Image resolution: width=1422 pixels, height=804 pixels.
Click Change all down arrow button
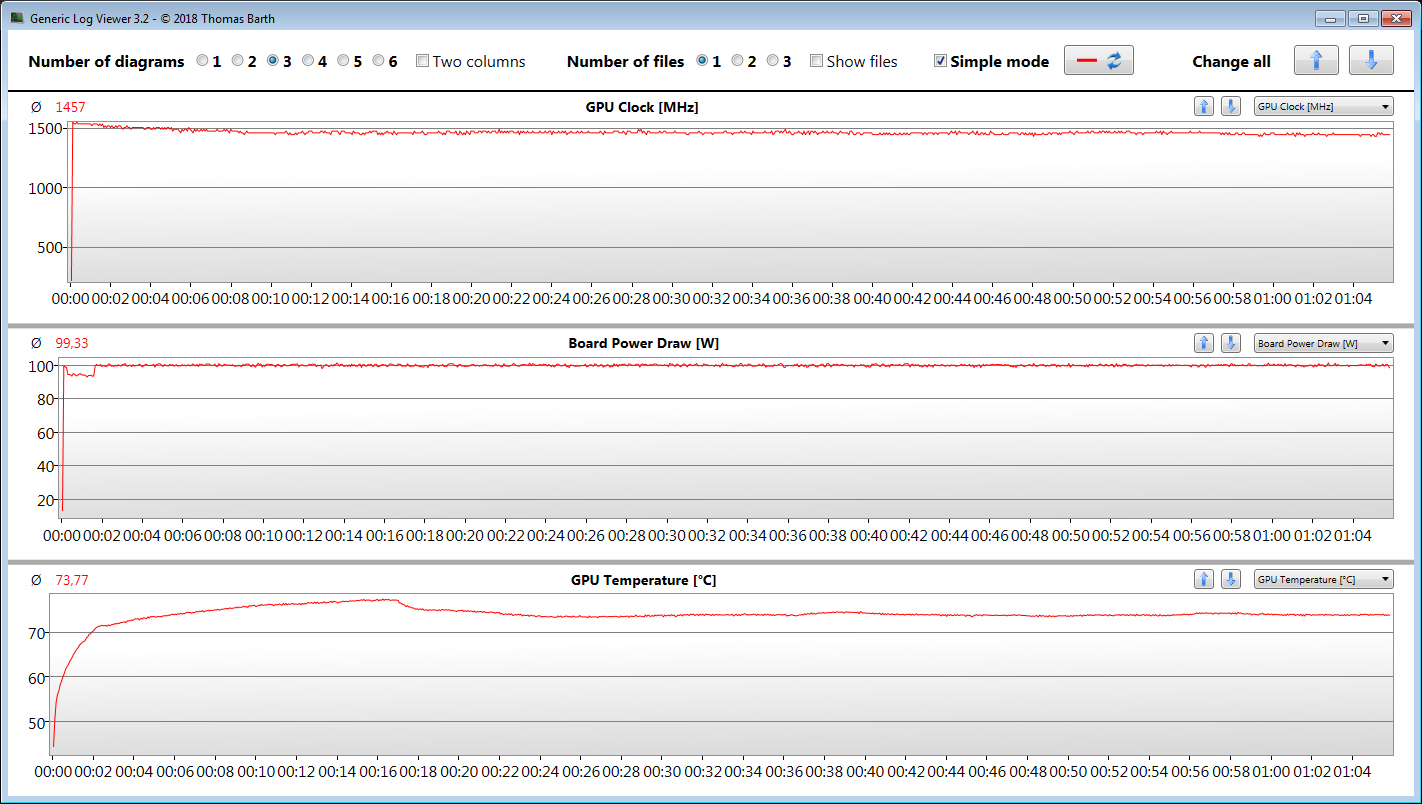pos(1371,61)
